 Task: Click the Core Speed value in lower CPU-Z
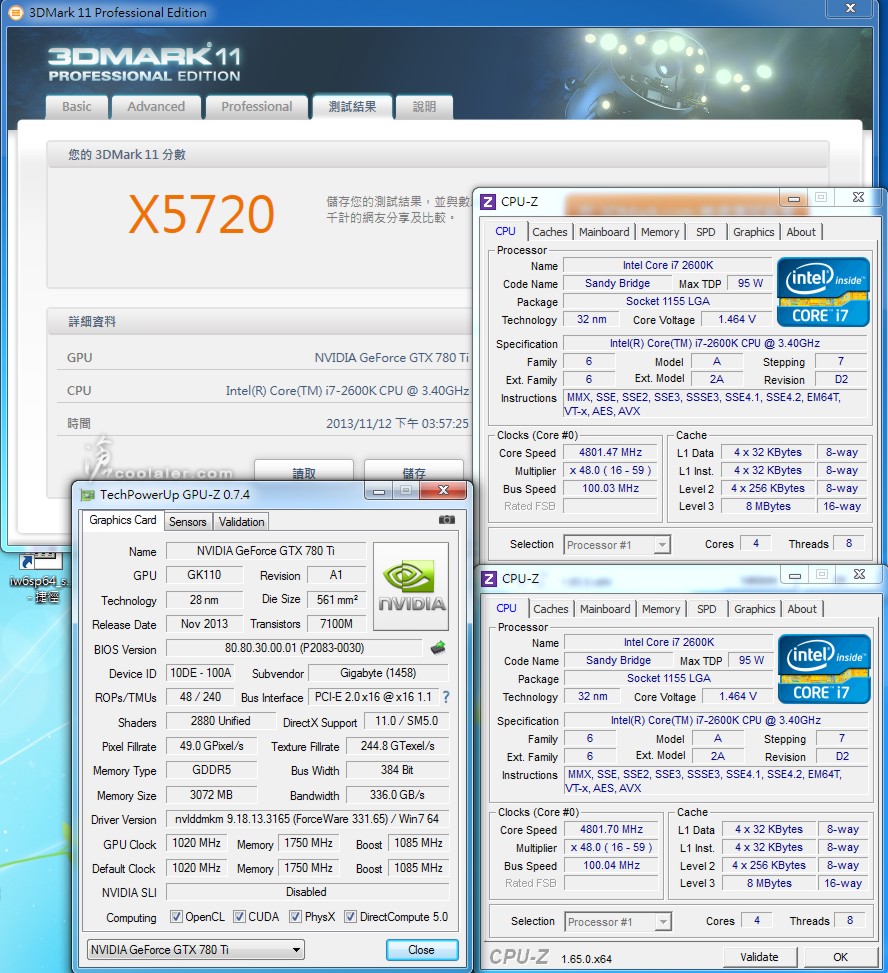point(612,830)
